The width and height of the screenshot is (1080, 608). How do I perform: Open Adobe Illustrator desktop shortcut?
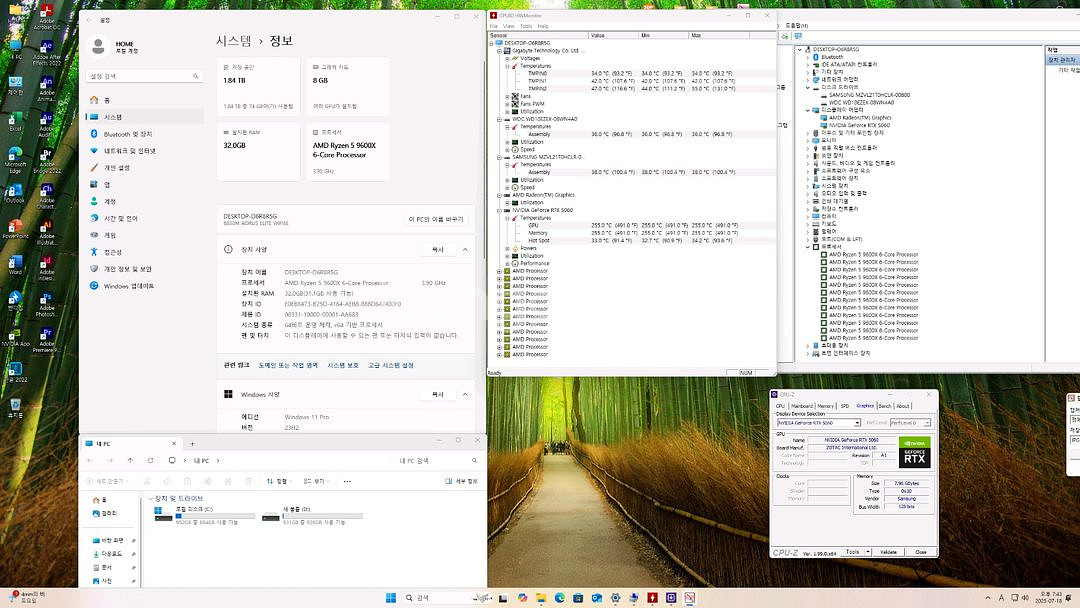[x=46, y=232]
